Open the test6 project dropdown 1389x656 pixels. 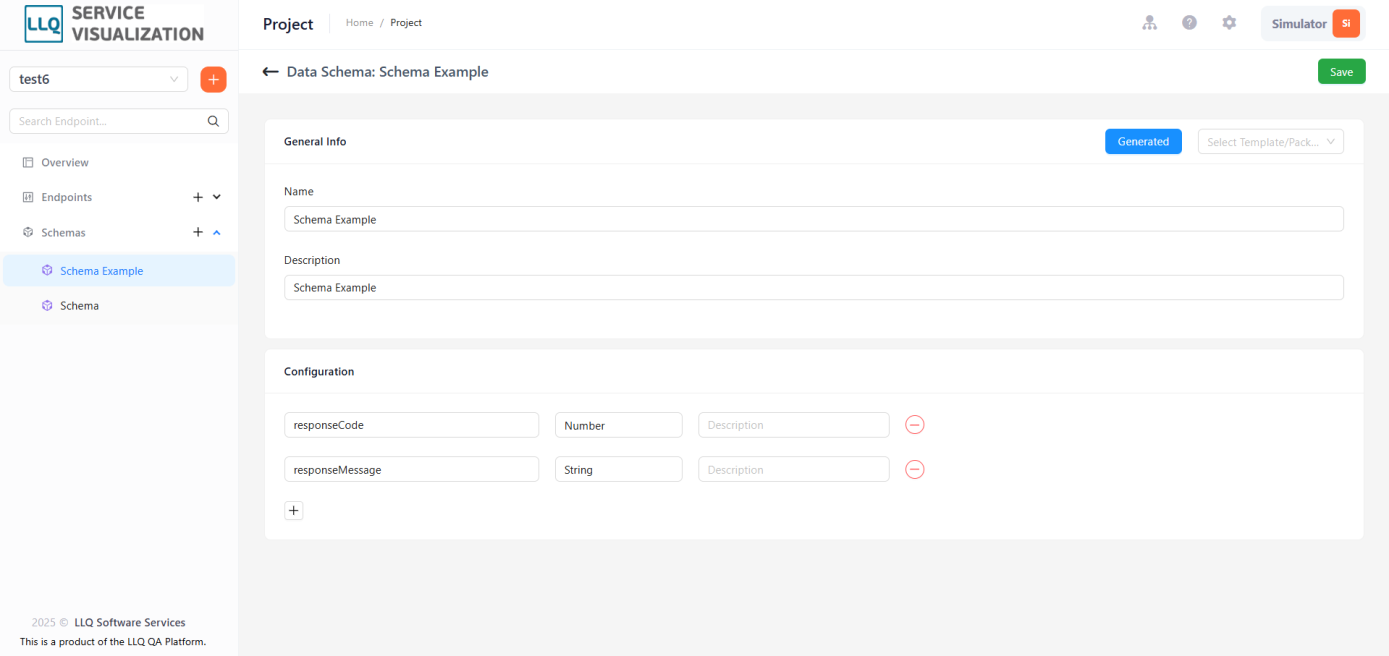coord(99,79)
